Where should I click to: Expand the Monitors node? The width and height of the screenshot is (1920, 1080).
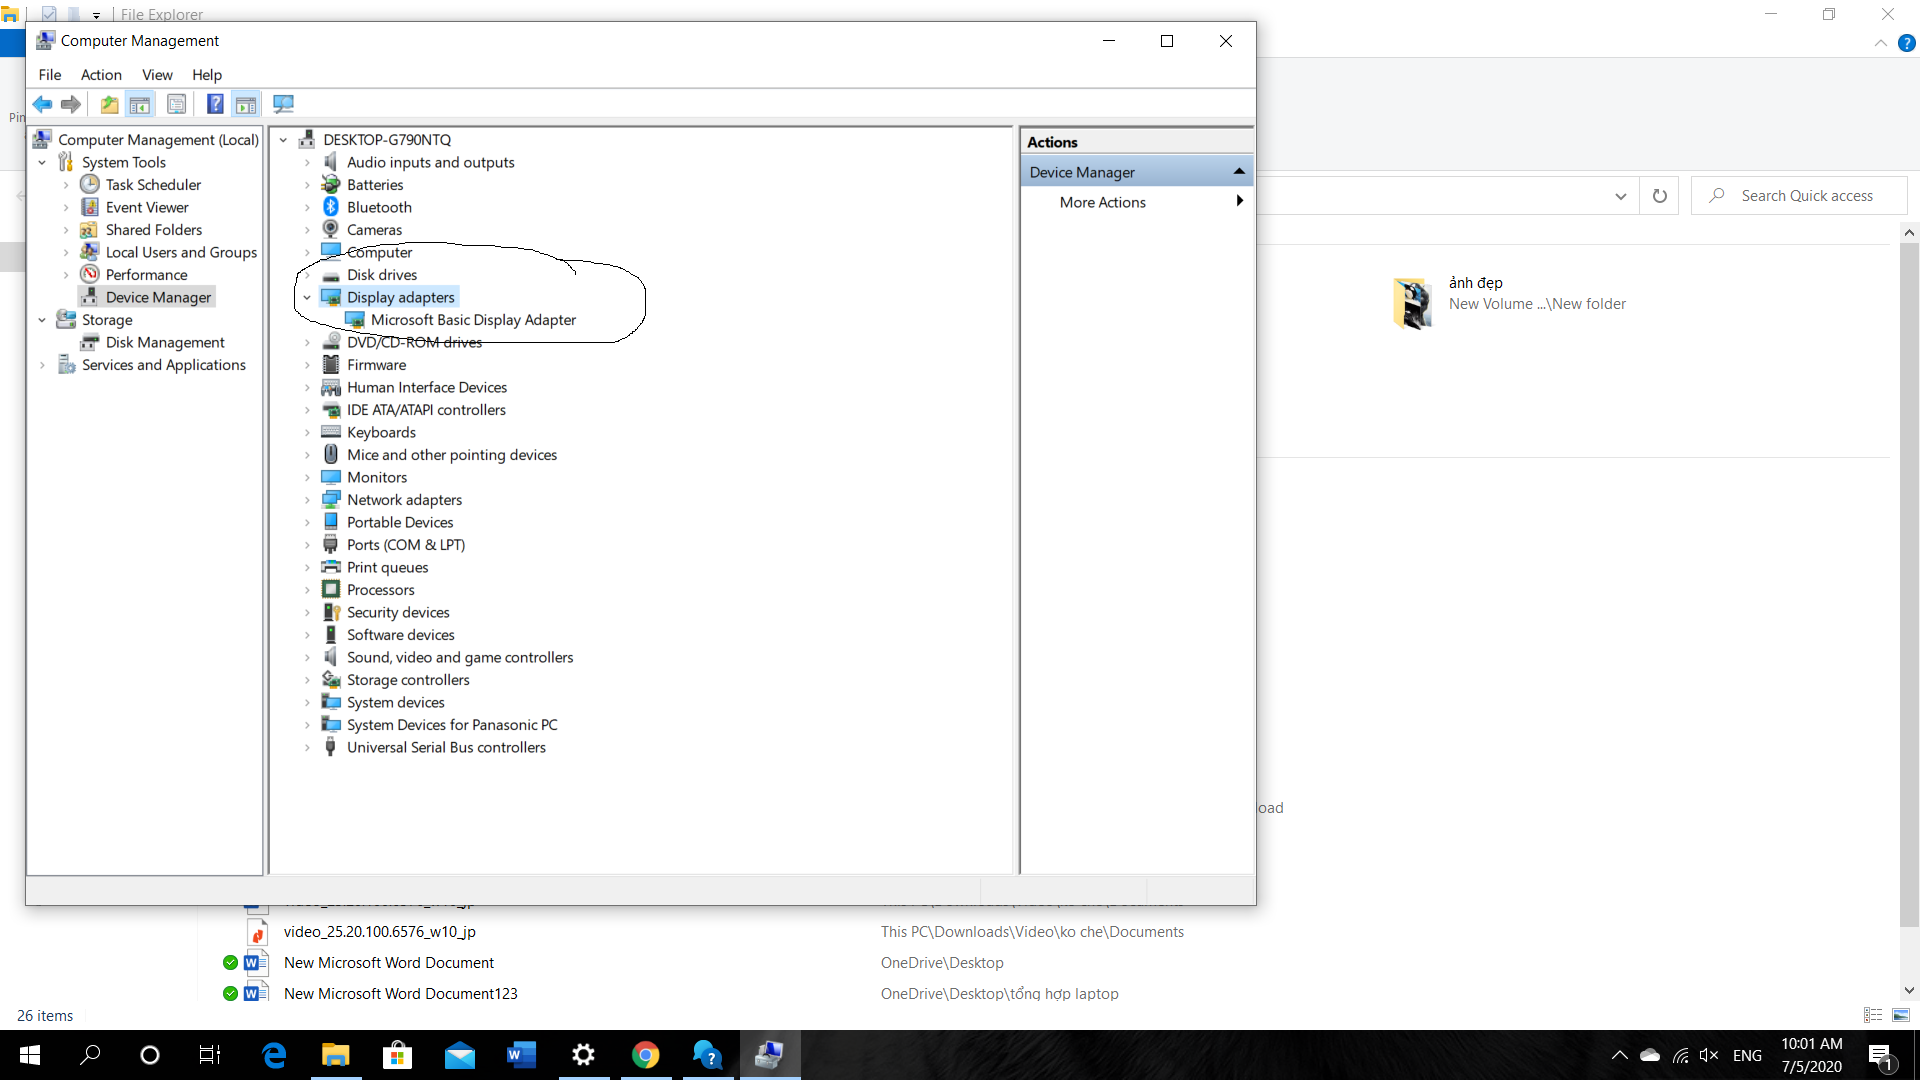tap(307, 477)
